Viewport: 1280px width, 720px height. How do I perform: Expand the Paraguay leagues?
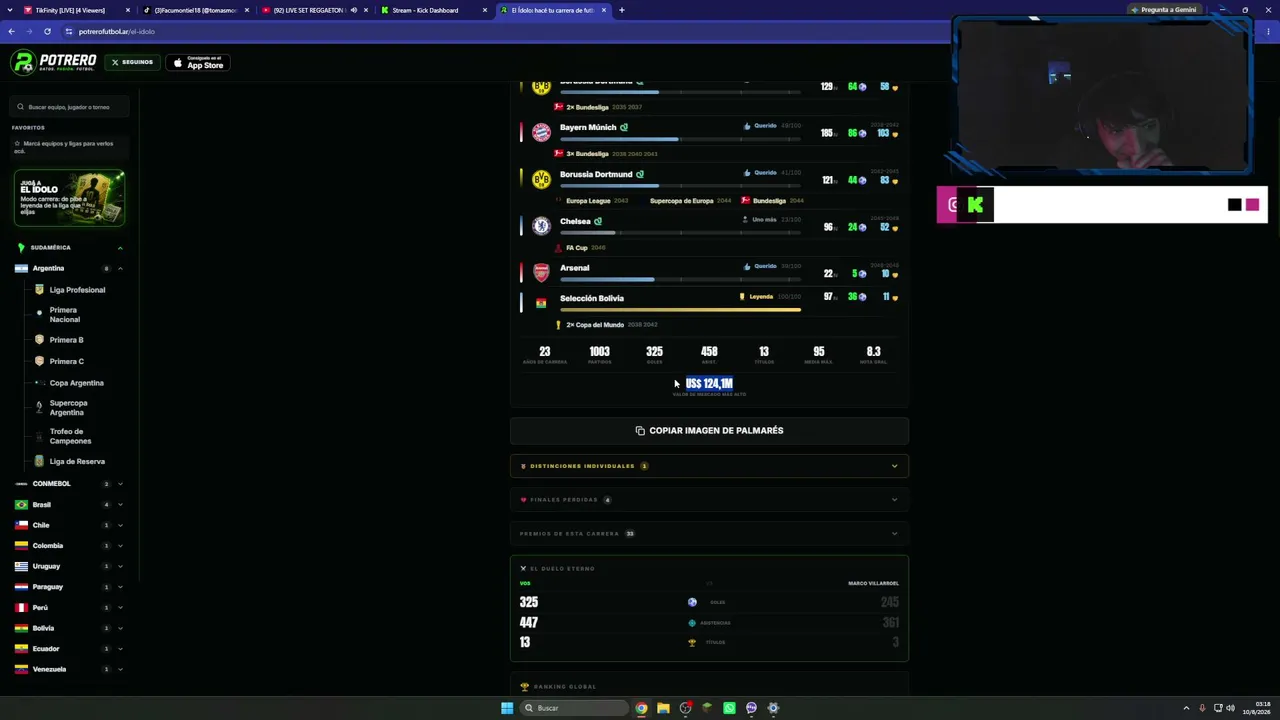120,587
